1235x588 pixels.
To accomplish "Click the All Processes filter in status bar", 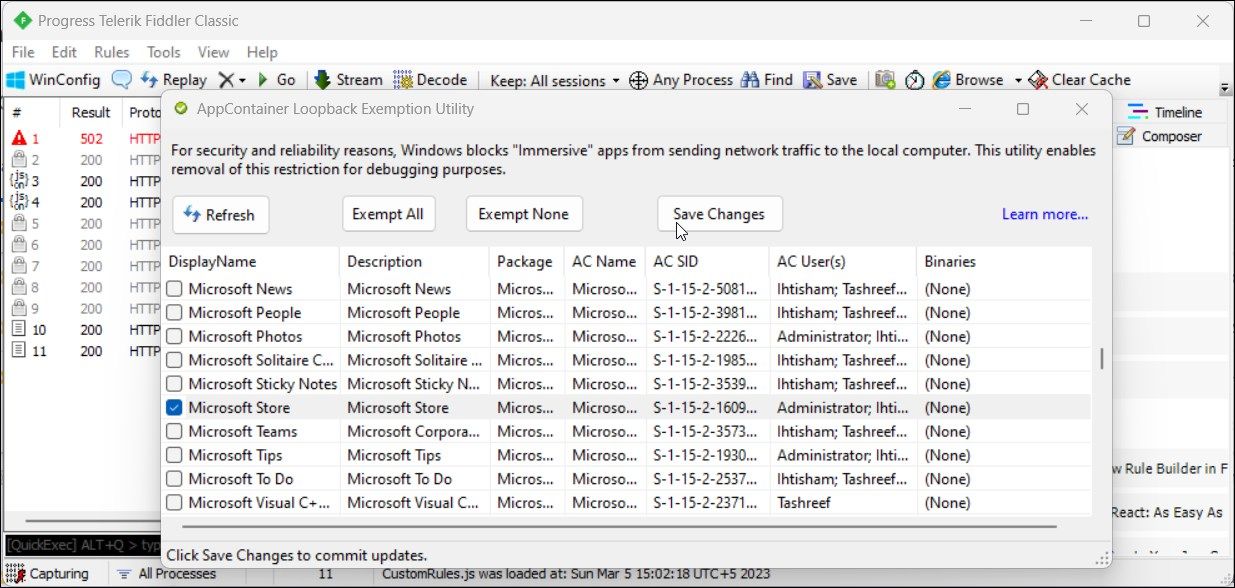I will pos(166,574).
